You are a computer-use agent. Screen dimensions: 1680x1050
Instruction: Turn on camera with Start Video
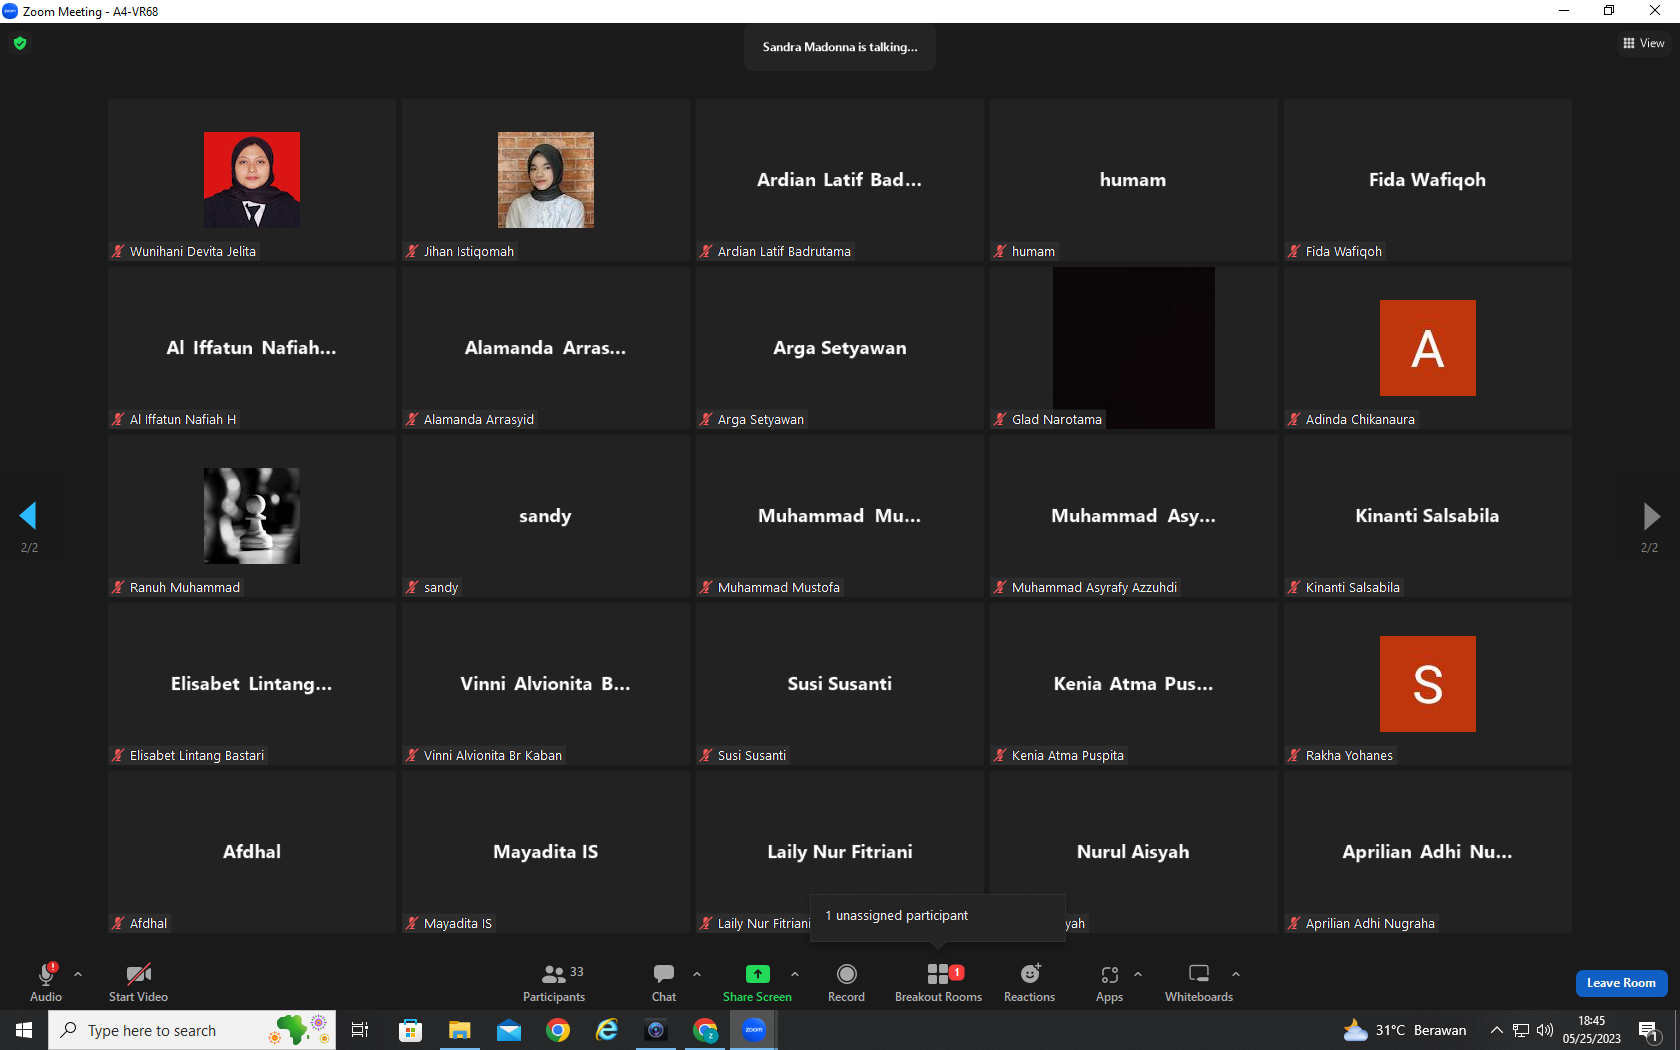tap(138, 982)
